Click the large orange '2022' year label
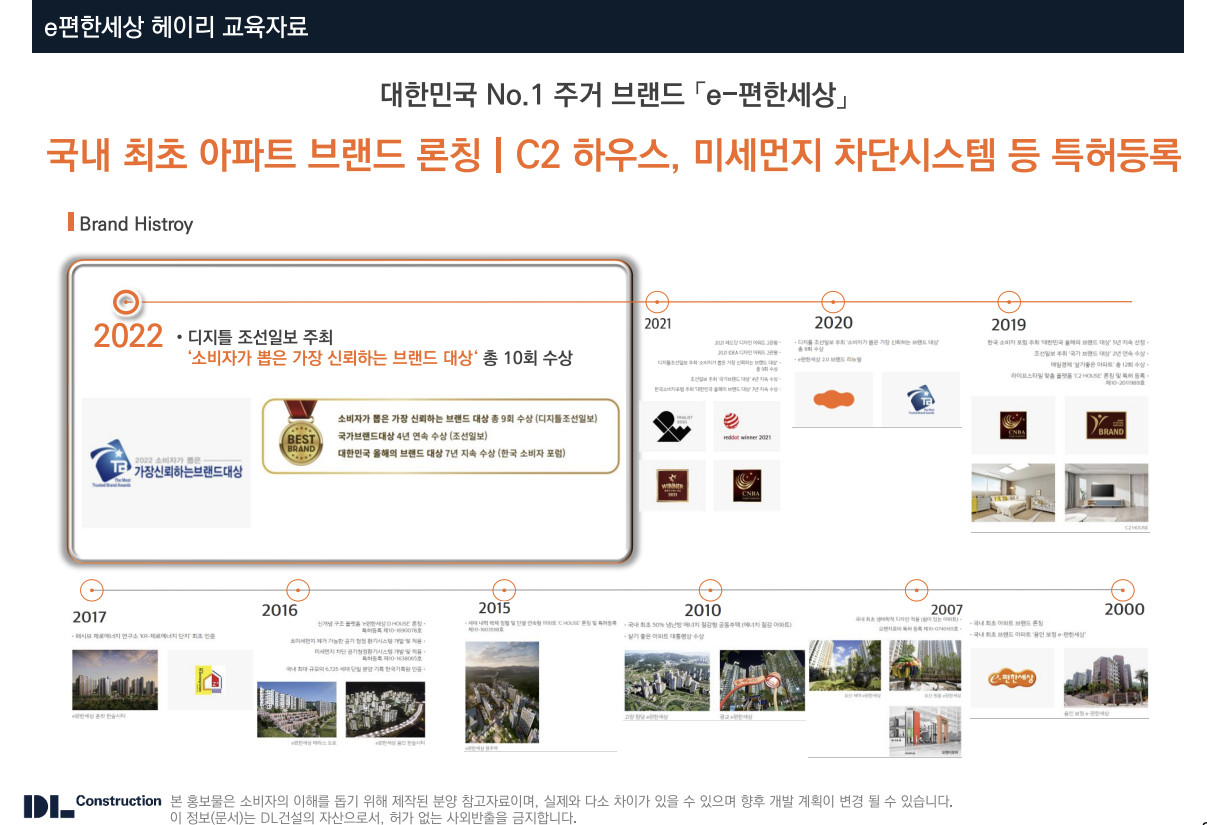Image resolution: width=1207 pixels, height=825 pixels. (x=128, y=336)
